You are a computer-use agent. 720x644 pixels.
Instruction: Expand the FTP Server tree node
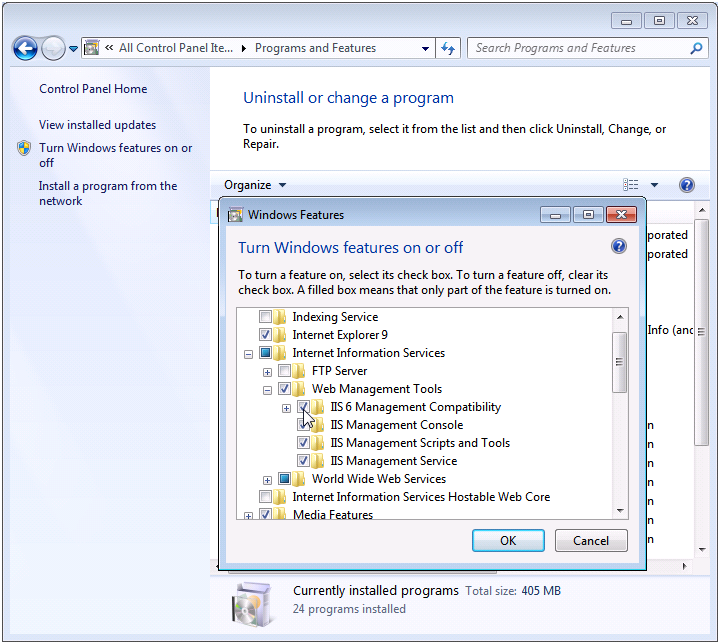[x=267, y=371]
